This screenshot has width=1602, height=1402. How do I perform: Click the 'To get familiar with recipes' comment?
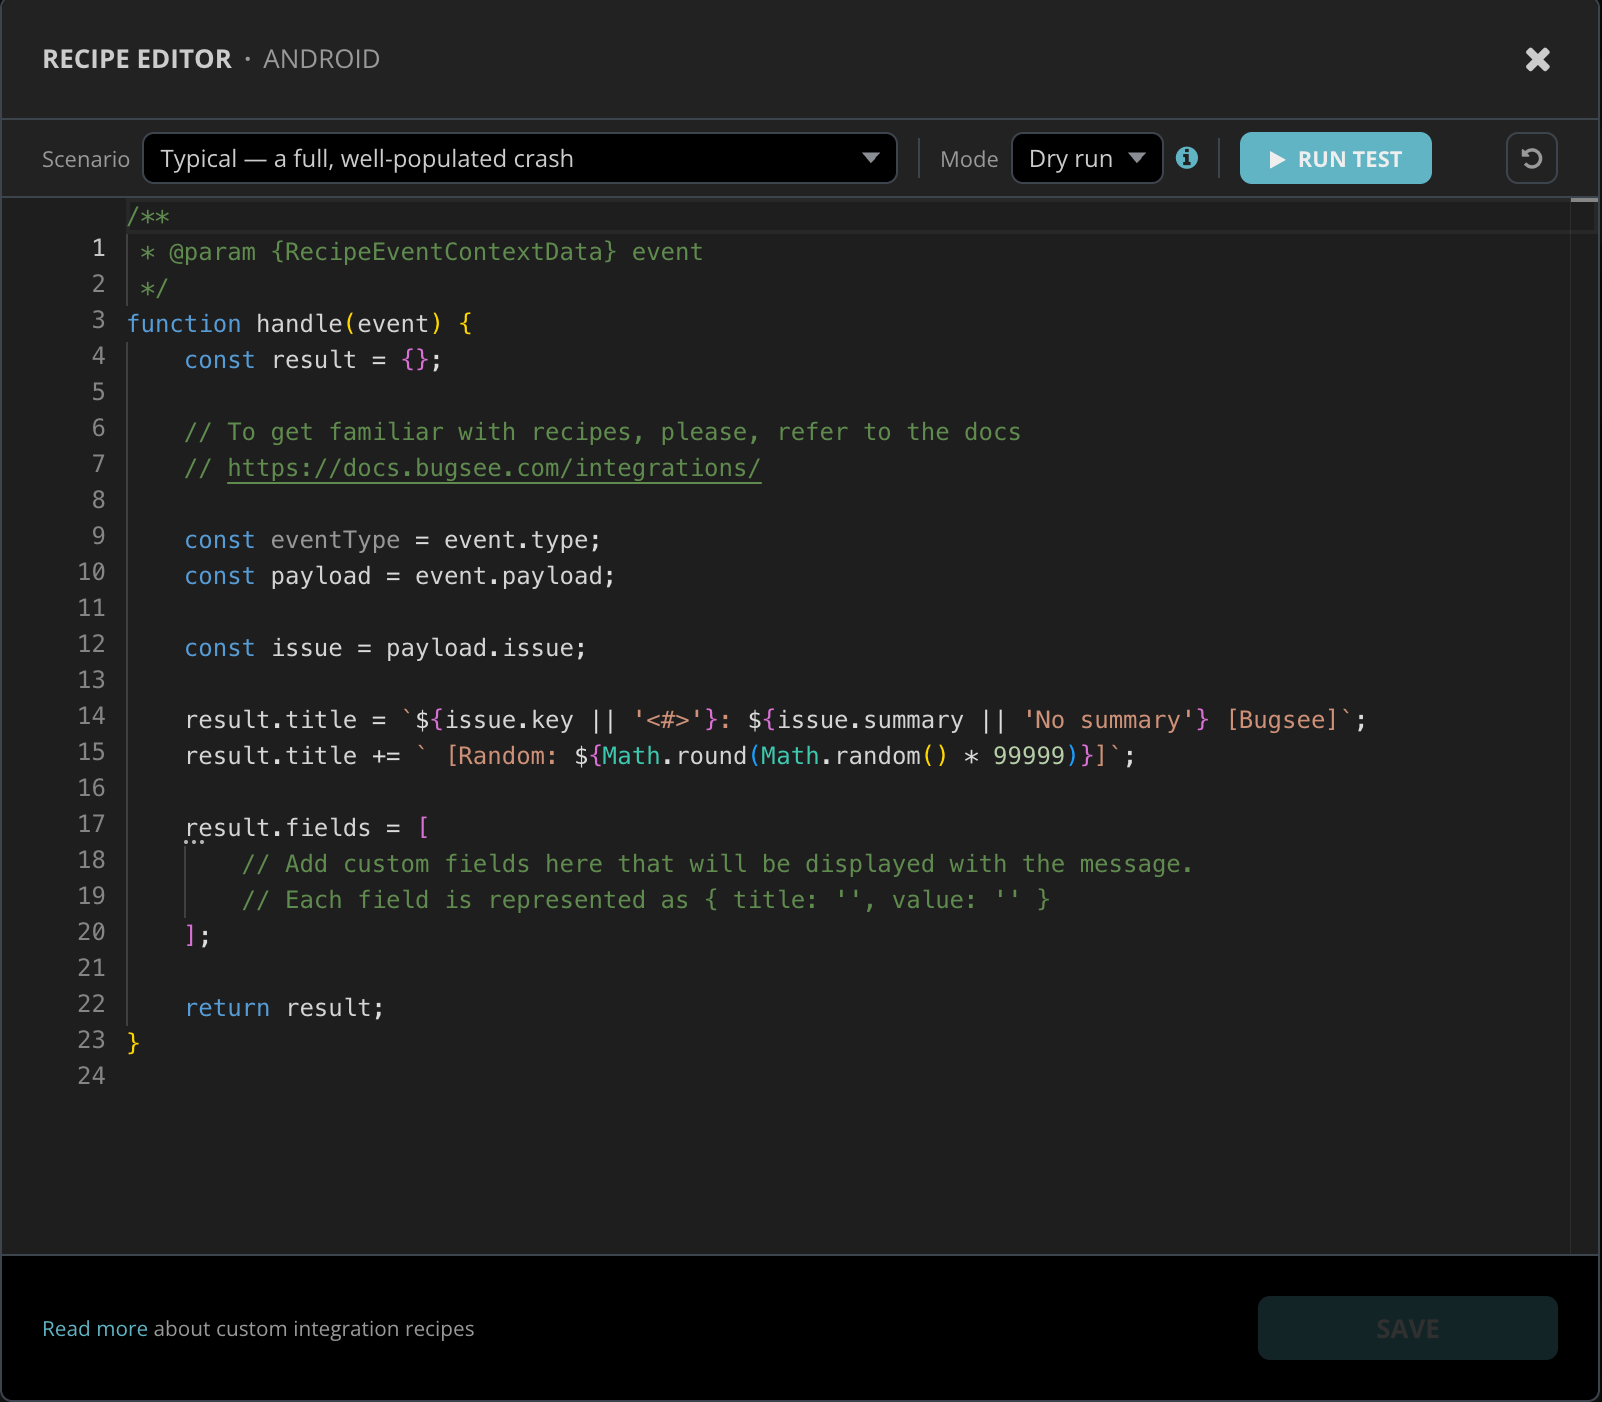[603, 432]
